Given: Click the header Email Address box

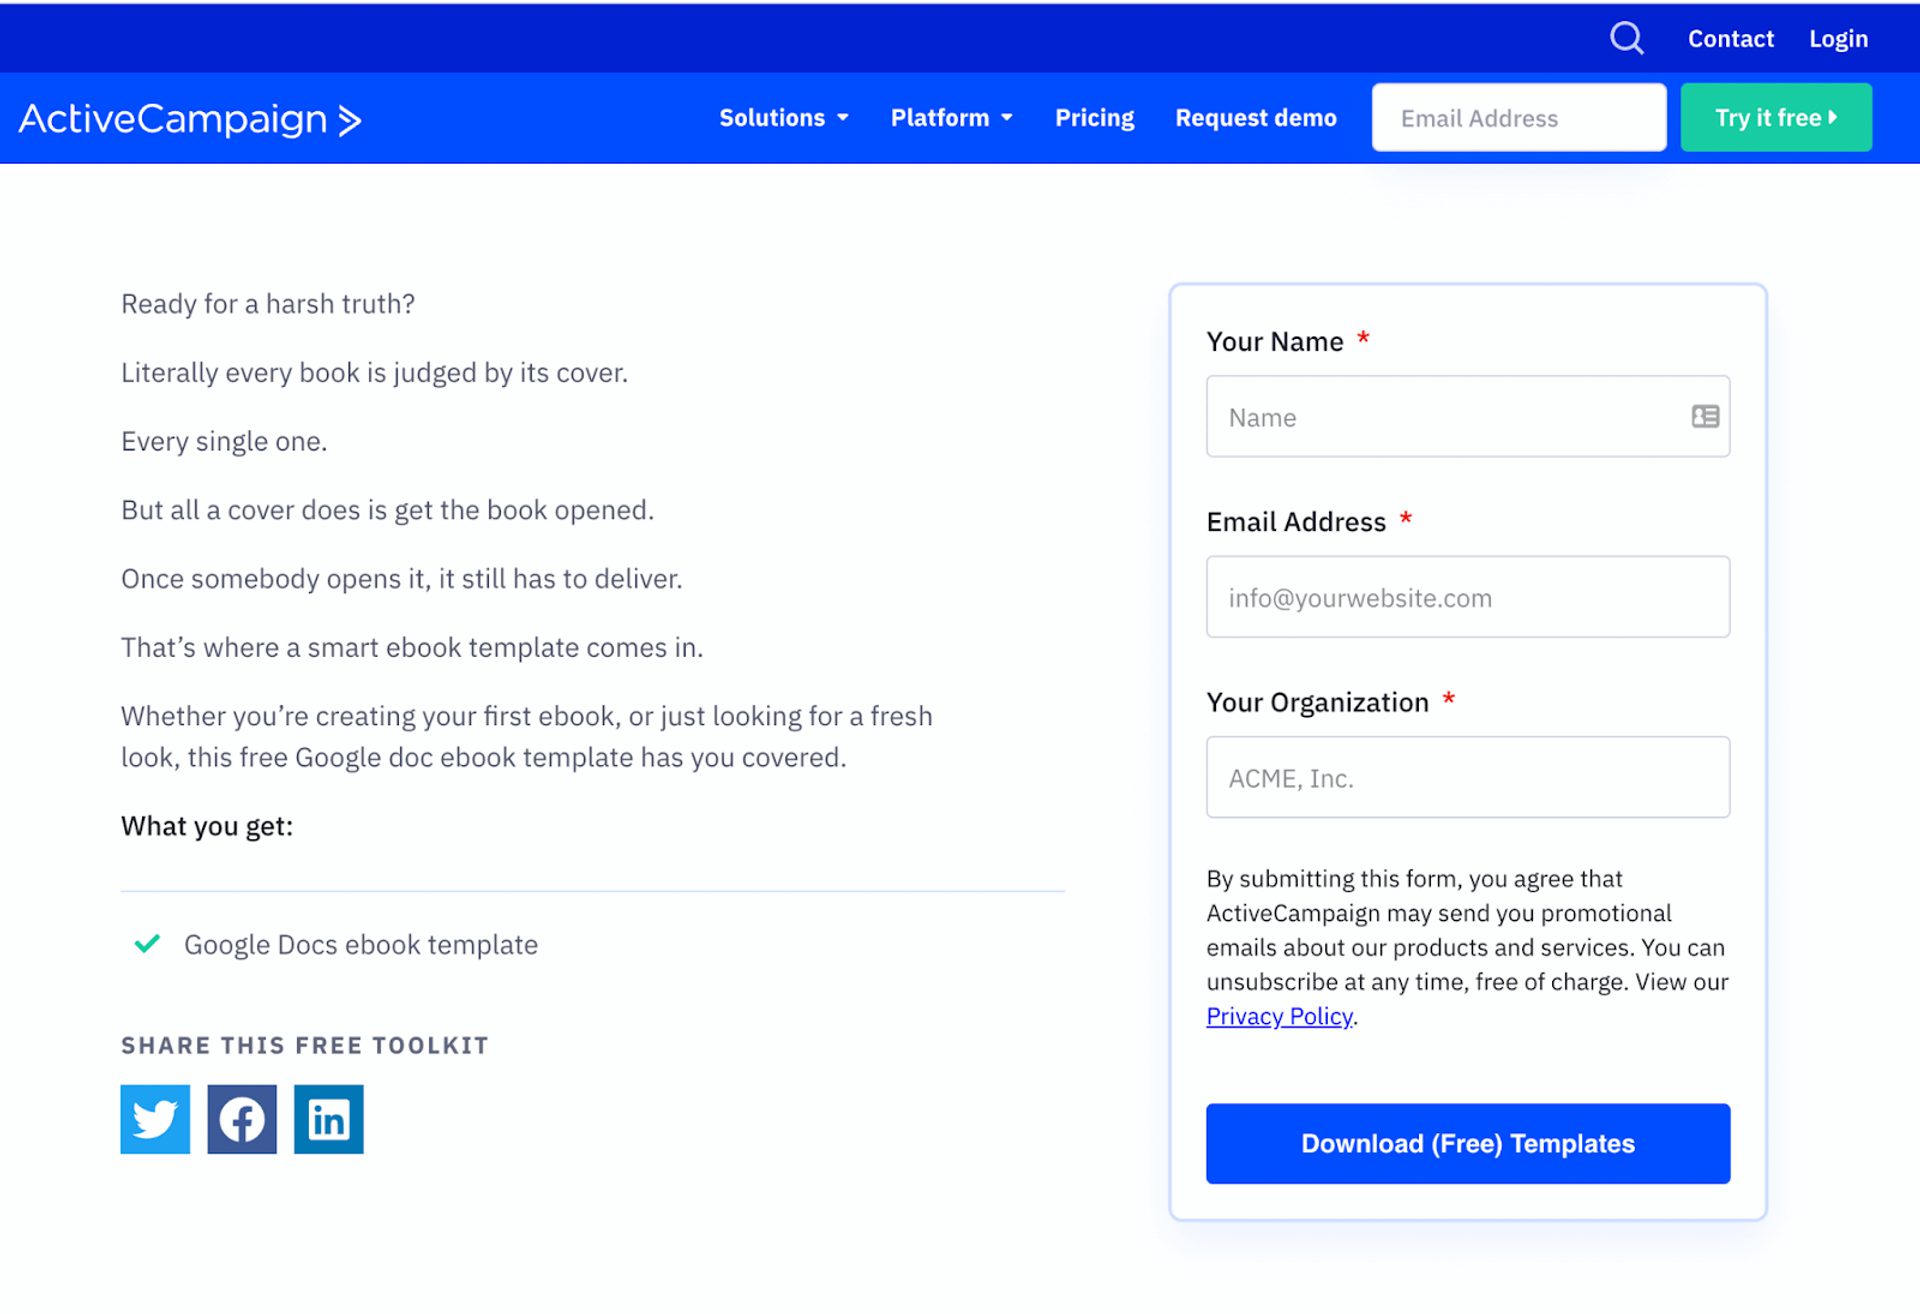Looking at the screenshot, I should [1518, 118].
